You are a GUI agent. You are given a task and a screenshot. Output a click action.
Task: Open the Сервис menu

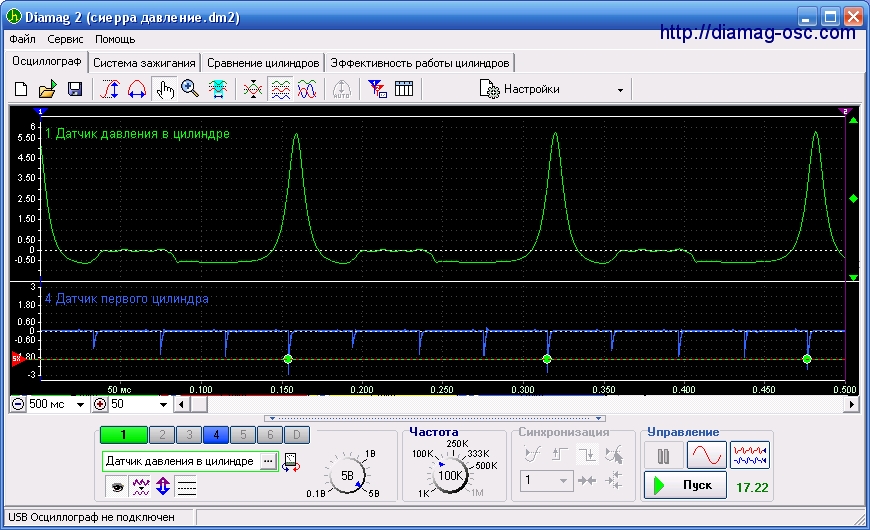pos(65,40)
